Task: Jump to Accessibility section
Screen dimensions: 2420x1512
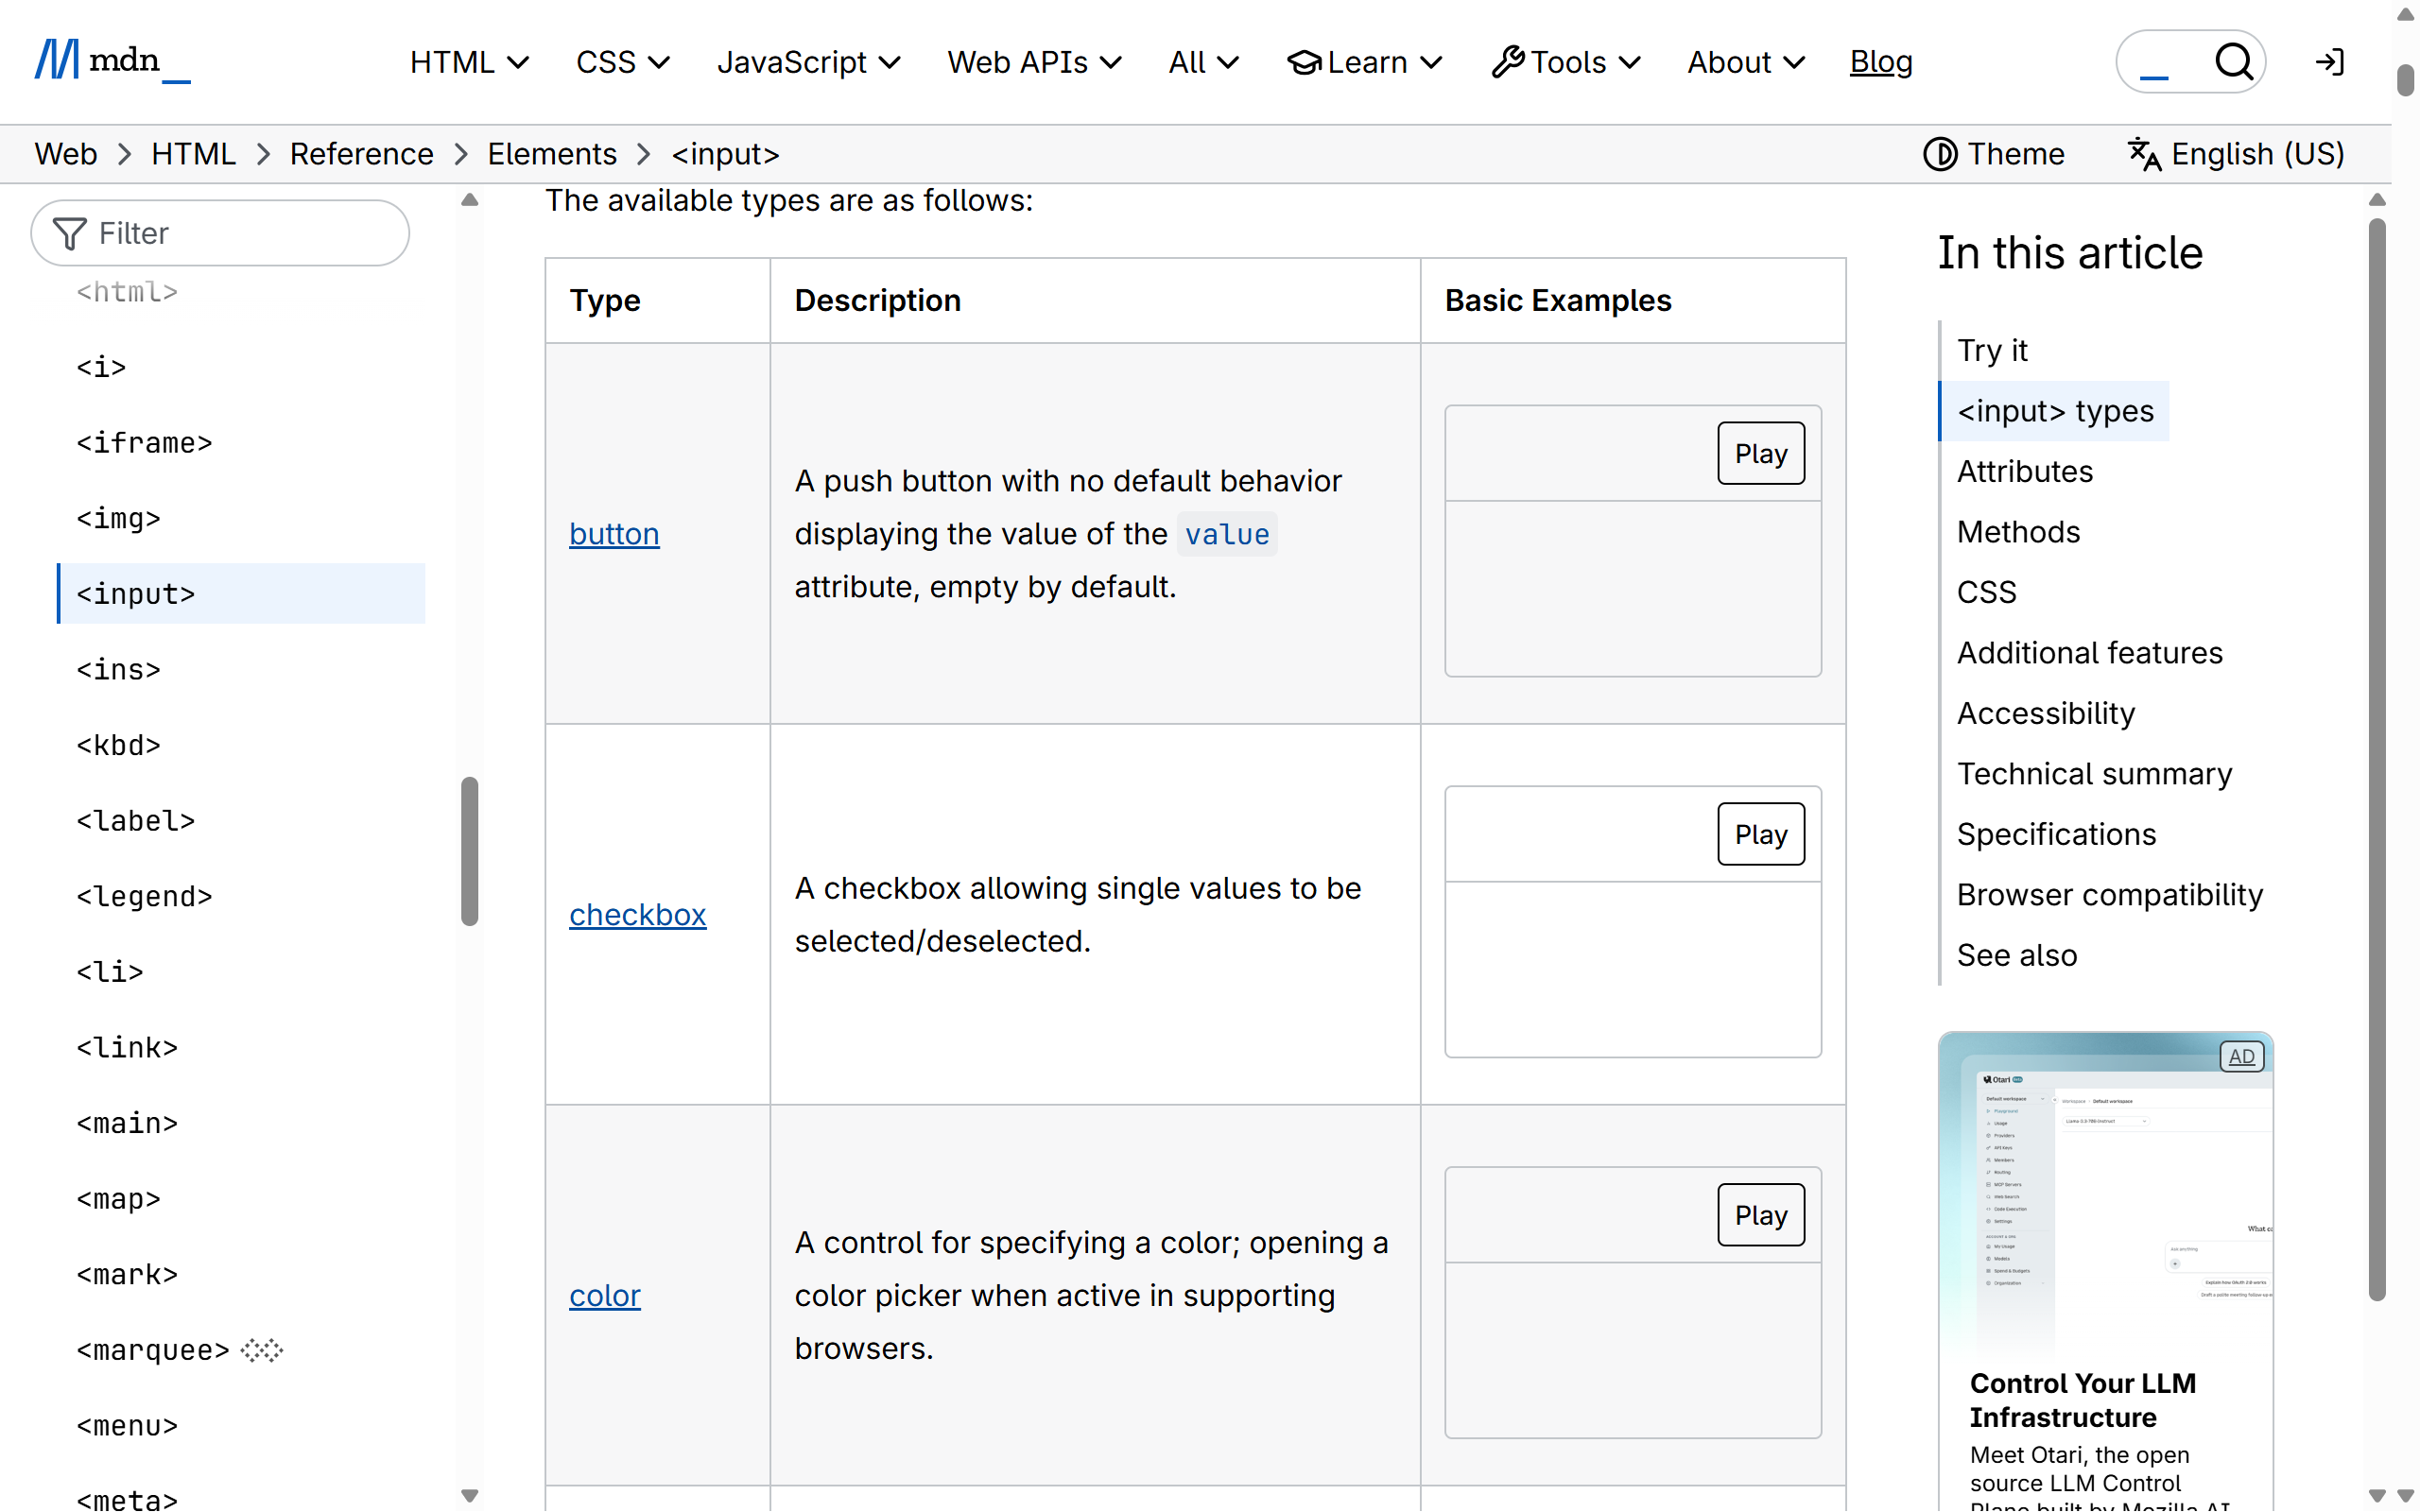Action: pos(2045,713)
